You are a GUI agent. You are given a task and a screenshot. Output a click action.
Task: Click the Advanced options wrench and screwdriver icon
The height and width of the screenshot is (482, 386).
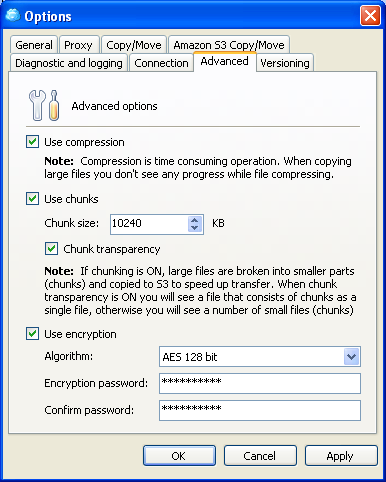click(44, 105)
